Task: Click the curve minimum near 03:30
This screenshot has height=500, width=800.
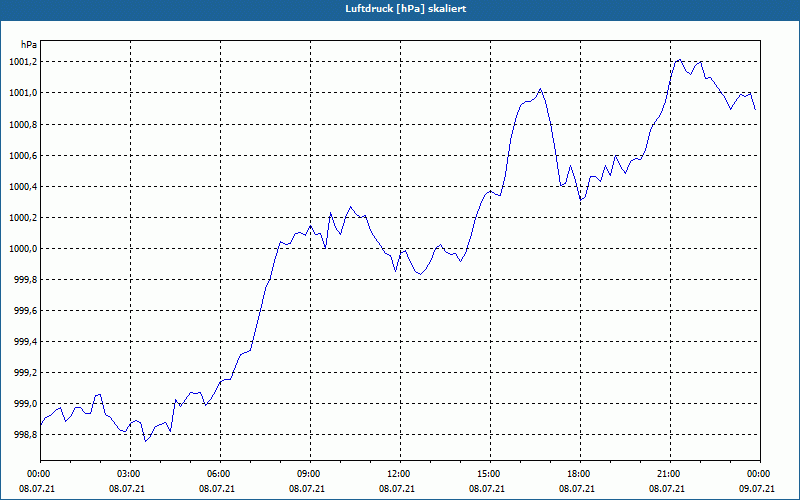Action: (x=145, y=441)
